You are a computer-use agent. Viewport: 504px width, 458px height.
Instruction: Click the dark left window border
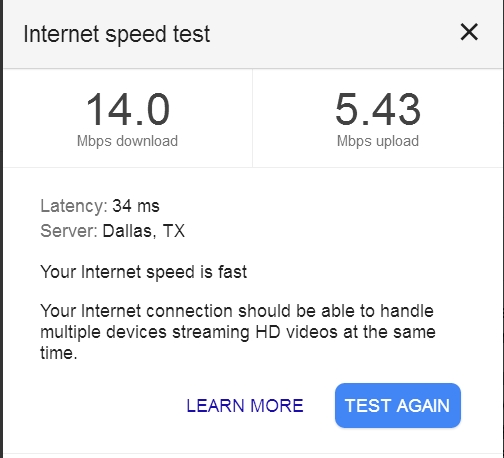[x=1, y=229]
